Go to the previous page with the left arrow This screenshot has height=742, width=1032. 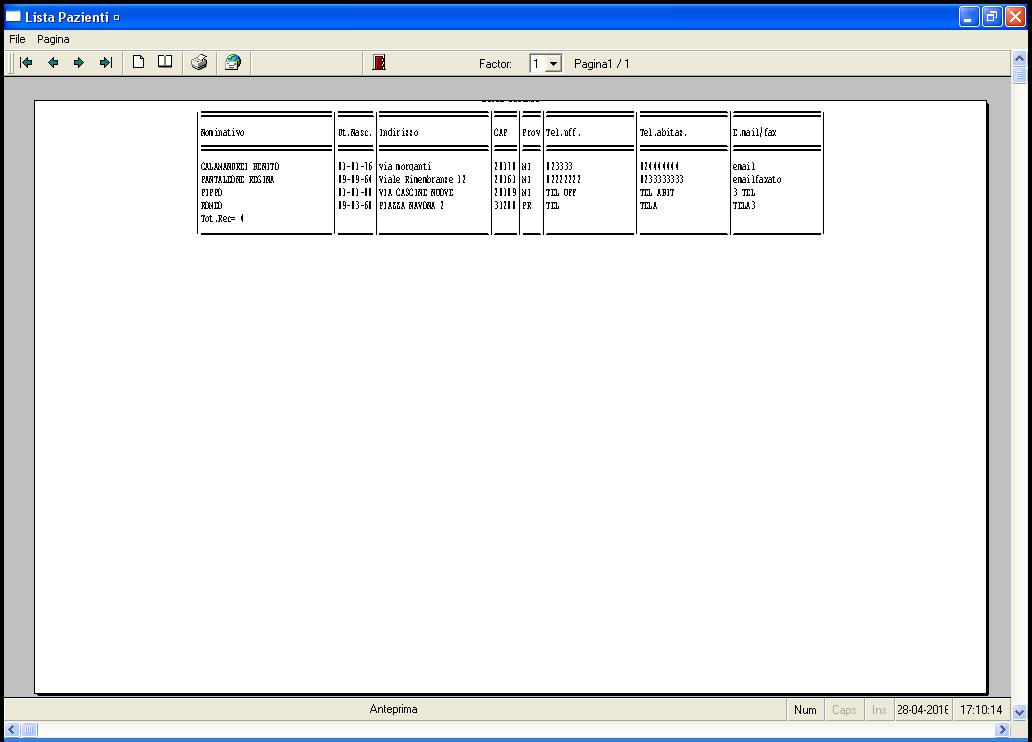[53, 63]
